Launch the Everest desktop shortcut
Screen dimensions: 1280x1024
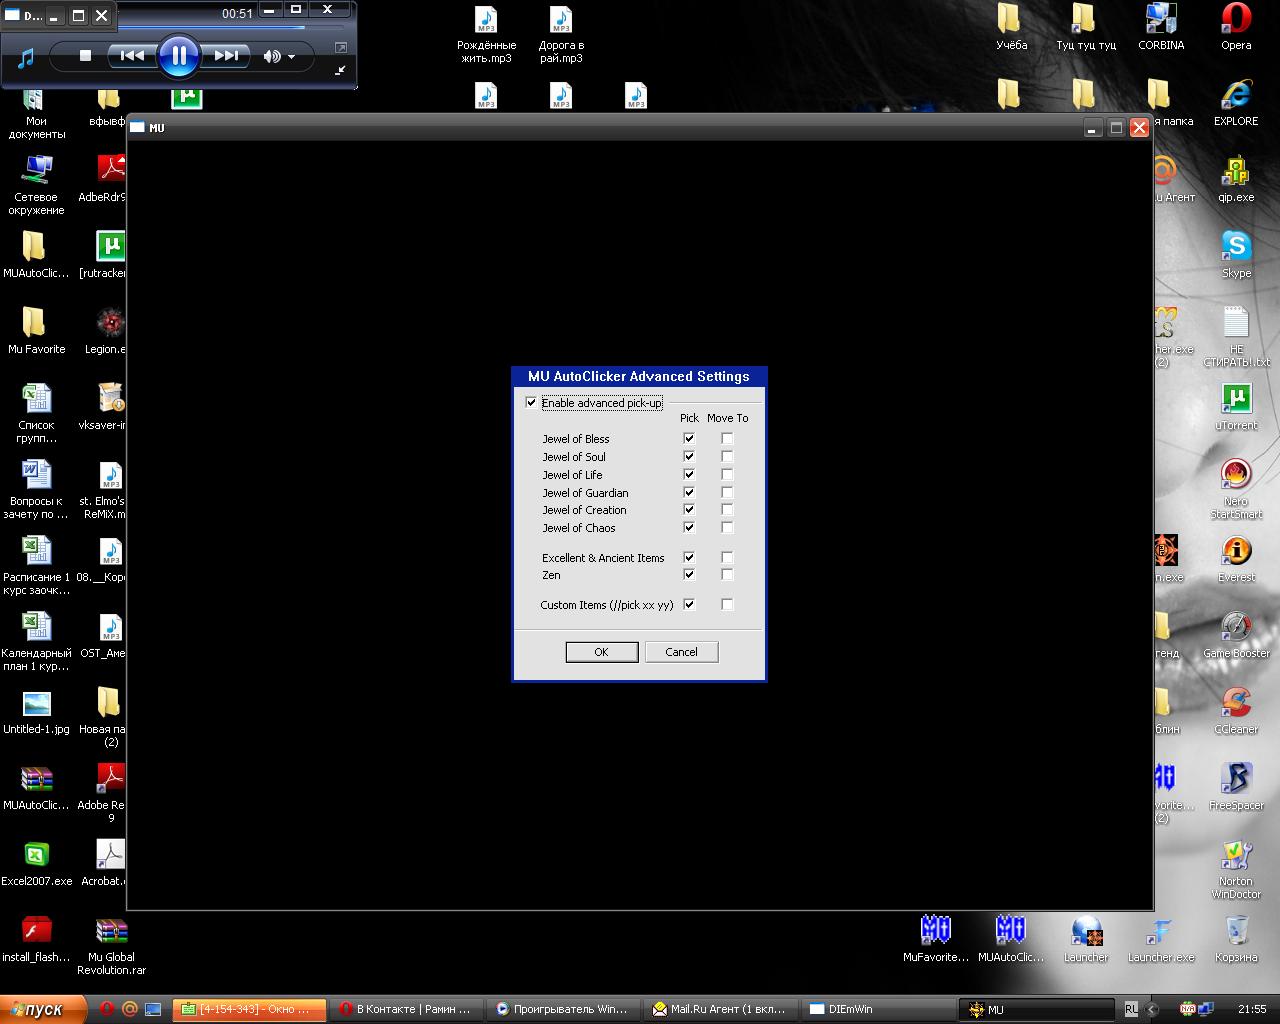click(1236, 560)
